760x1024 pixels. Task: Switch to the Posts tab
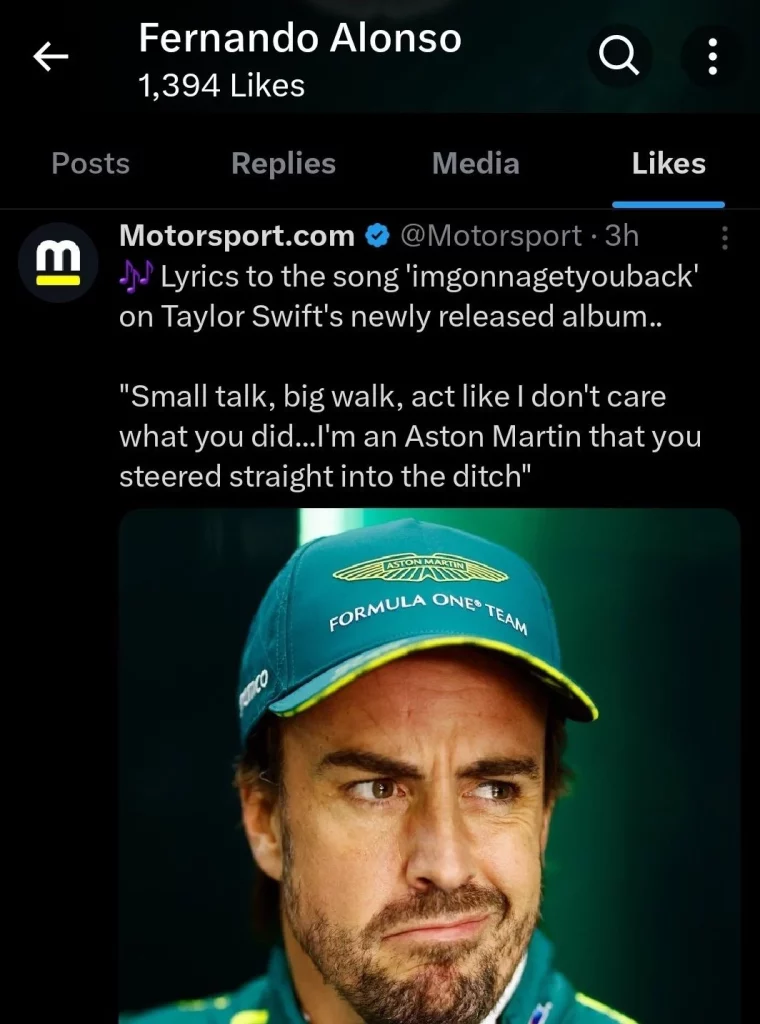[x=91, y=163]
